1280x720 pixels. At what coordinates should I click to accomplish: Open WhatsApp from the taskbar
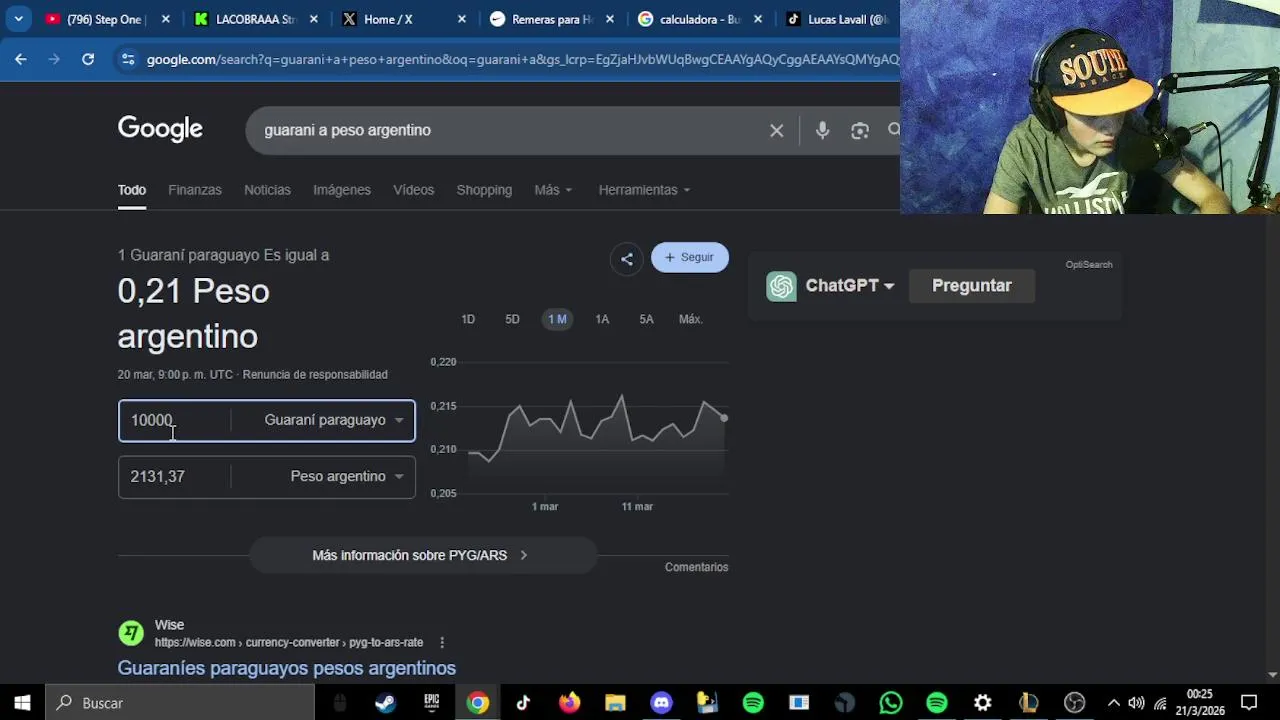(891, 703)
